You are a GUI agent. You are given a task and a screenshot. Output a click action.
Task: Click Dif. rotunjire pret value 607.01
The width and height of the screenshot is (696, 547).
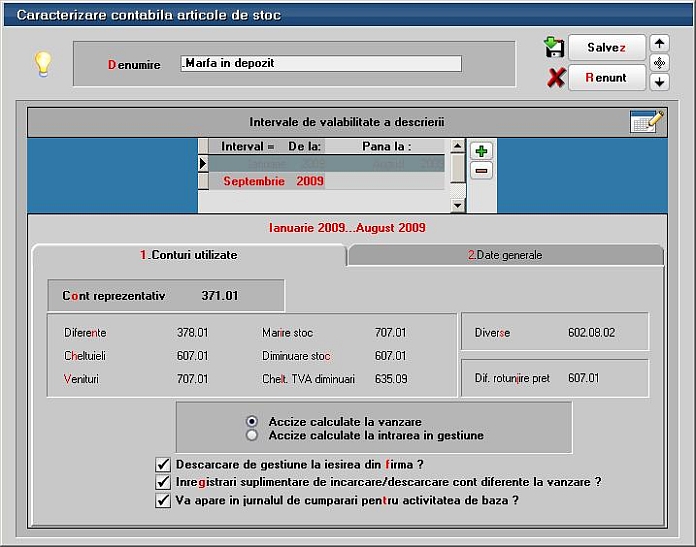(x=584, y=378)
